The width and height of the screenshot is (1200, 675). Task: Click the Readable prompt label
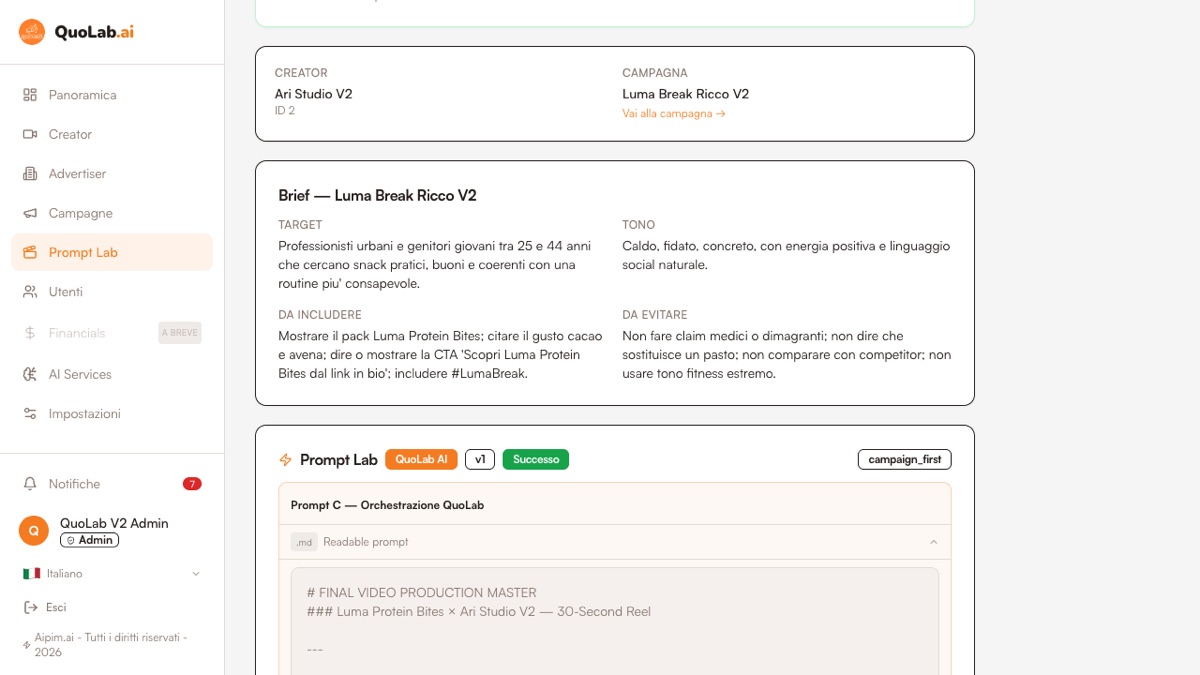coord(366,542)
